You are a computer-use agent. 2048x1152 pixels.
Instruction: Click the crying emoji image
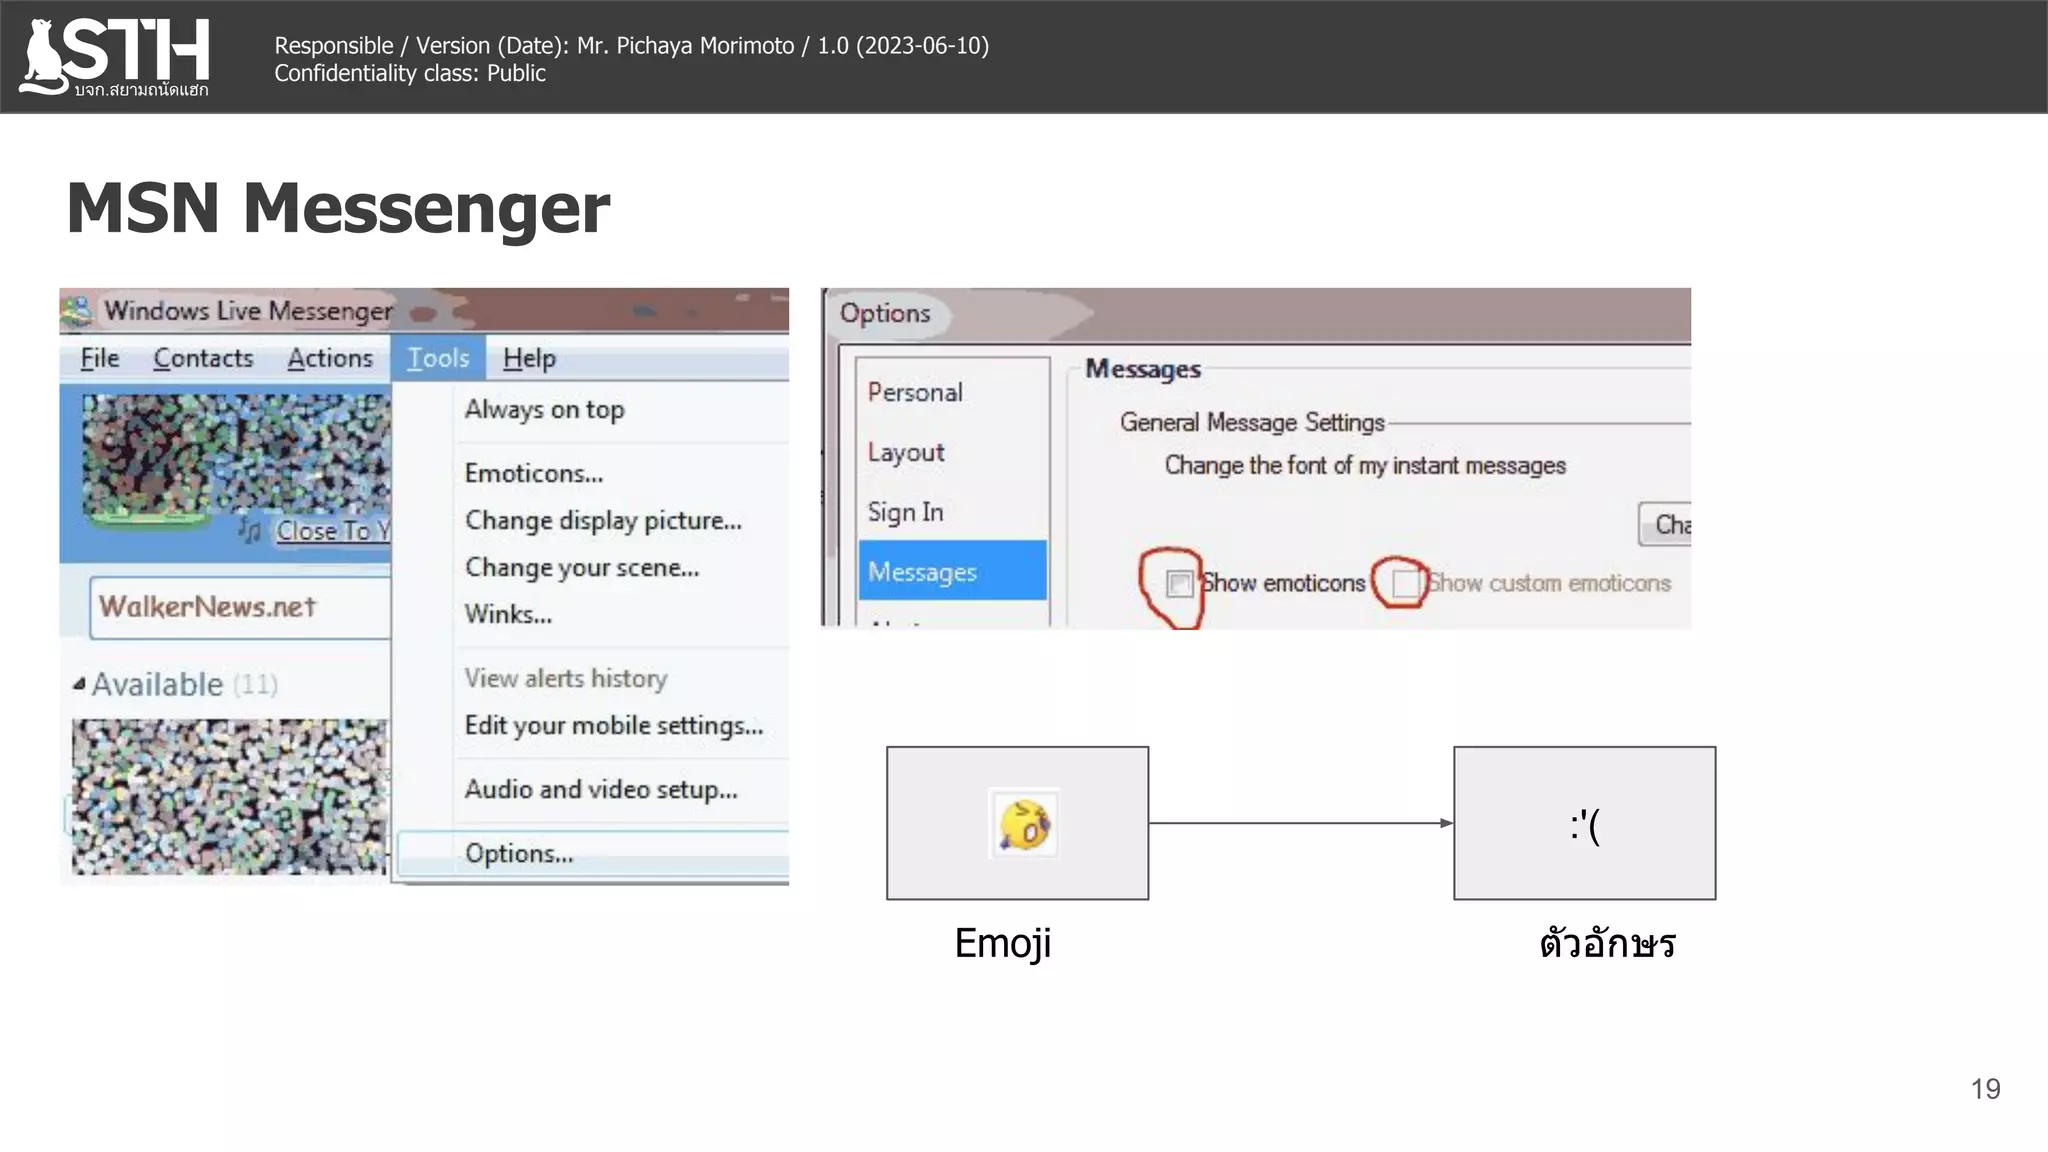click(1023, 824)
